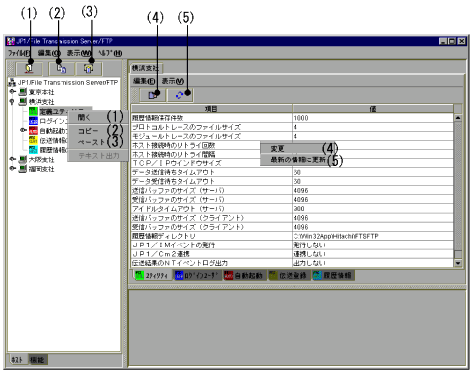The height and width of the screenshot is (373, 472).
Task: Open the 編集(E) menu in right pane
Action: pos(144,81)
